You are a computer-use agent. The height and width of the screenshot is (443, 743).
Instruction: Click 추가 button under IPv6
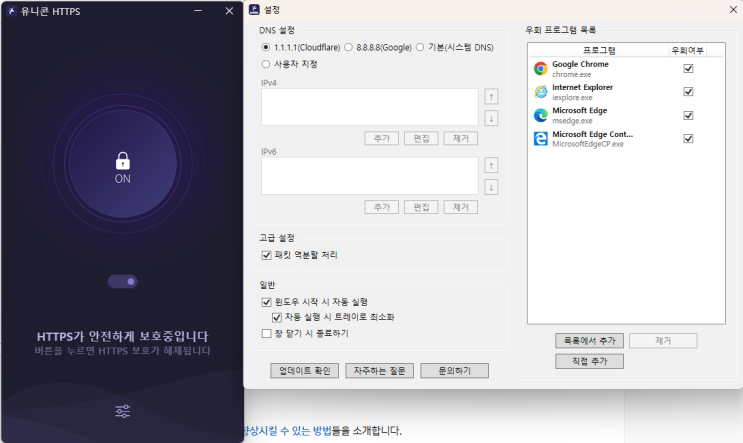[381, 207]
